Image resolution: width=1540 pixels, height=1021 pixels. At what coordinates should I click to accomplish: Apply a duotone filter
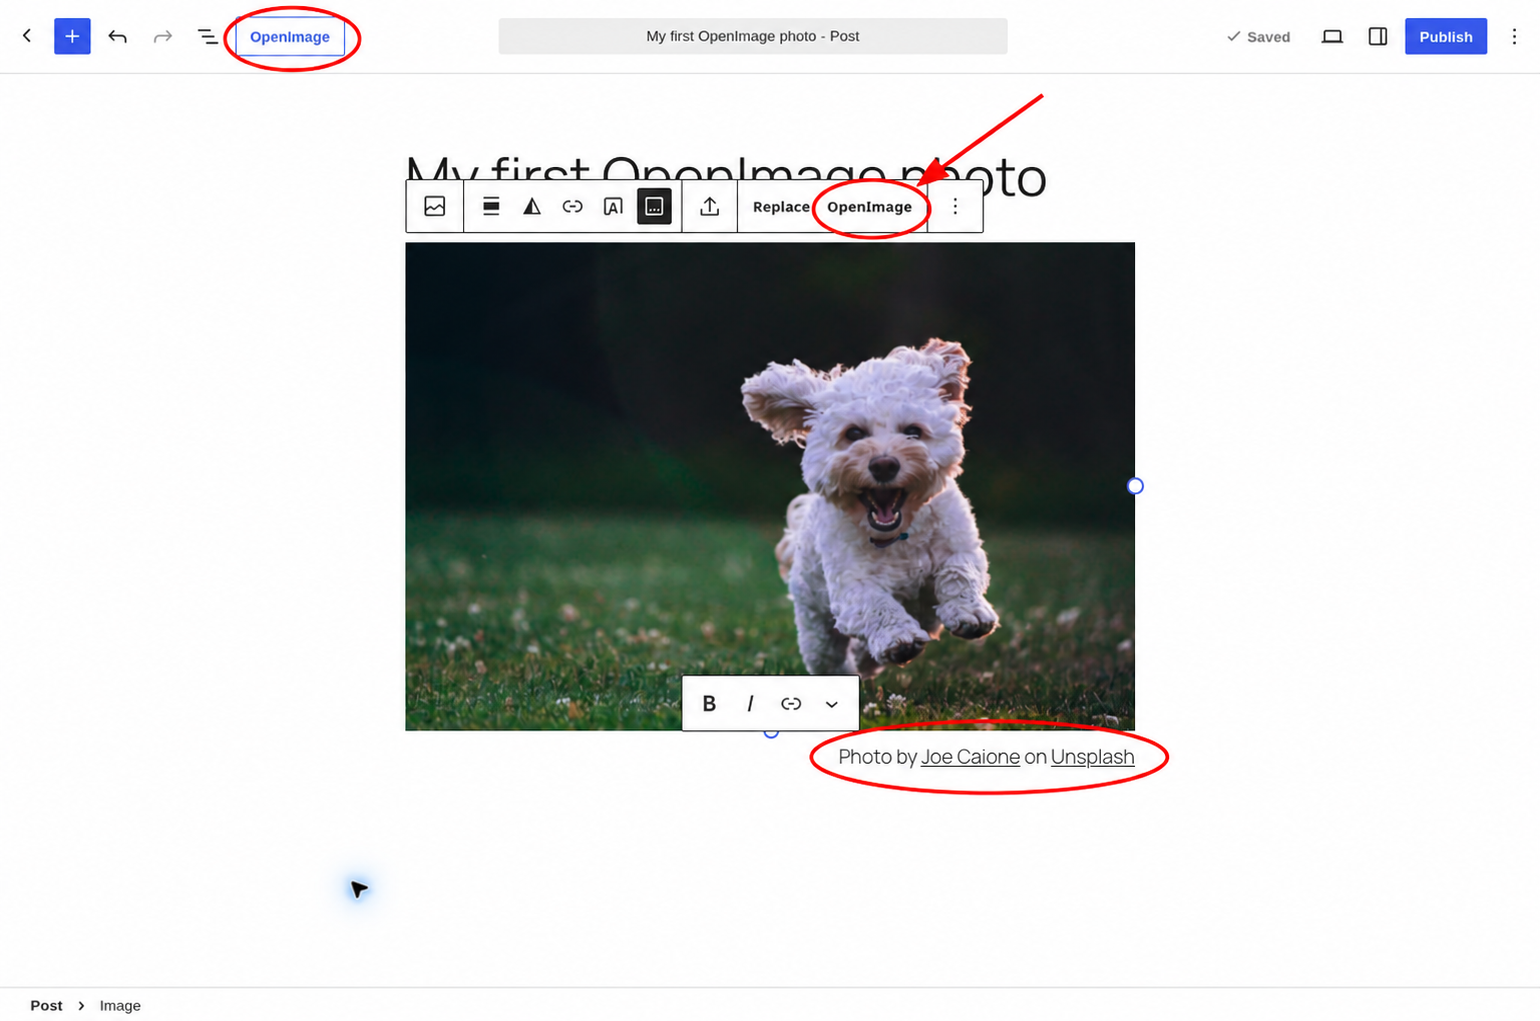(532, 206)
